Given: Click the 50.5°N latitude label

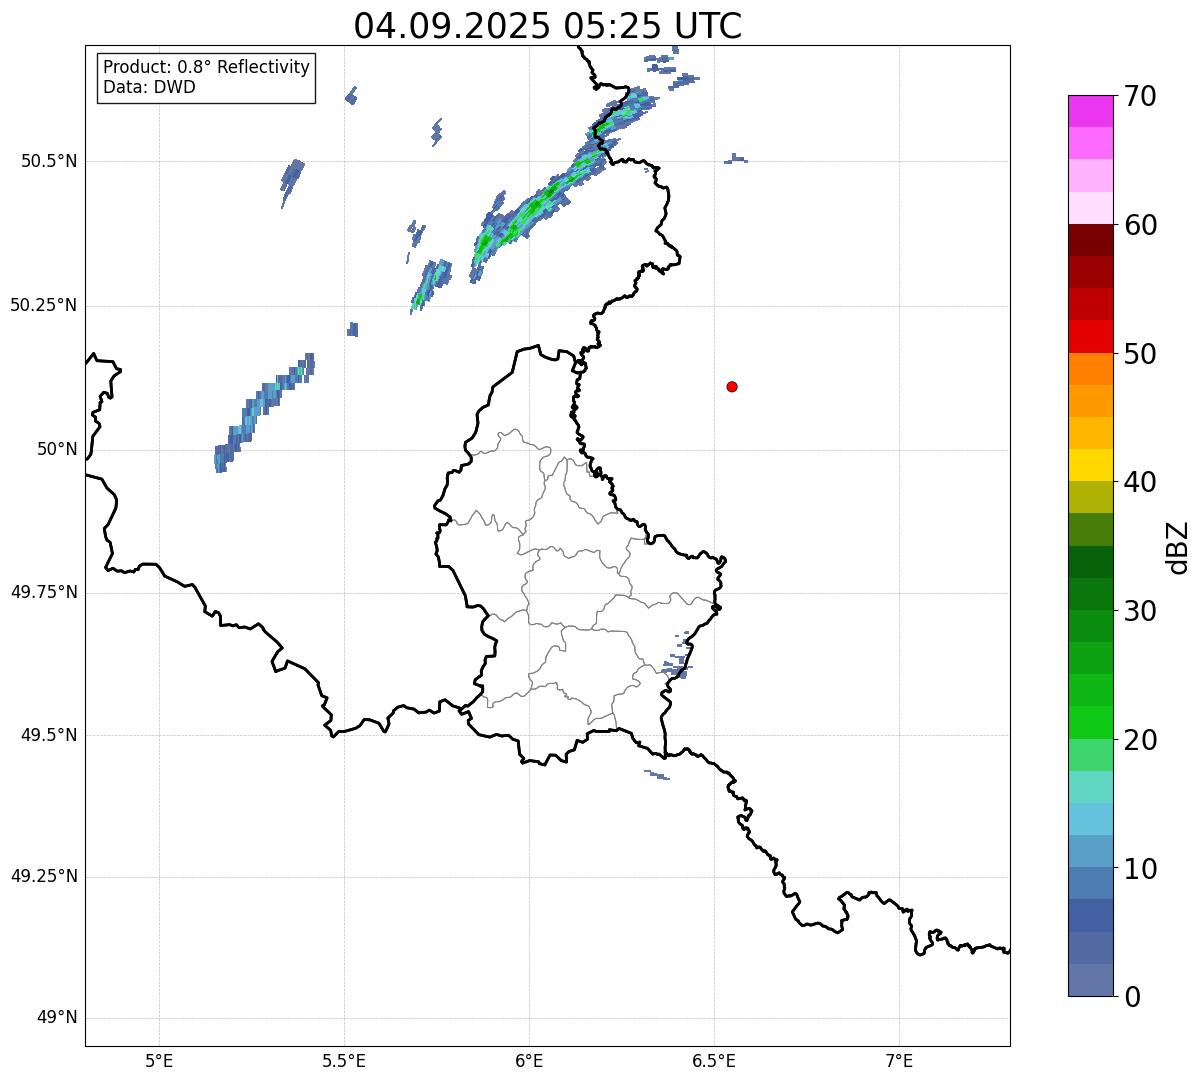Looking at the screenshot, I should click(49, 161).
